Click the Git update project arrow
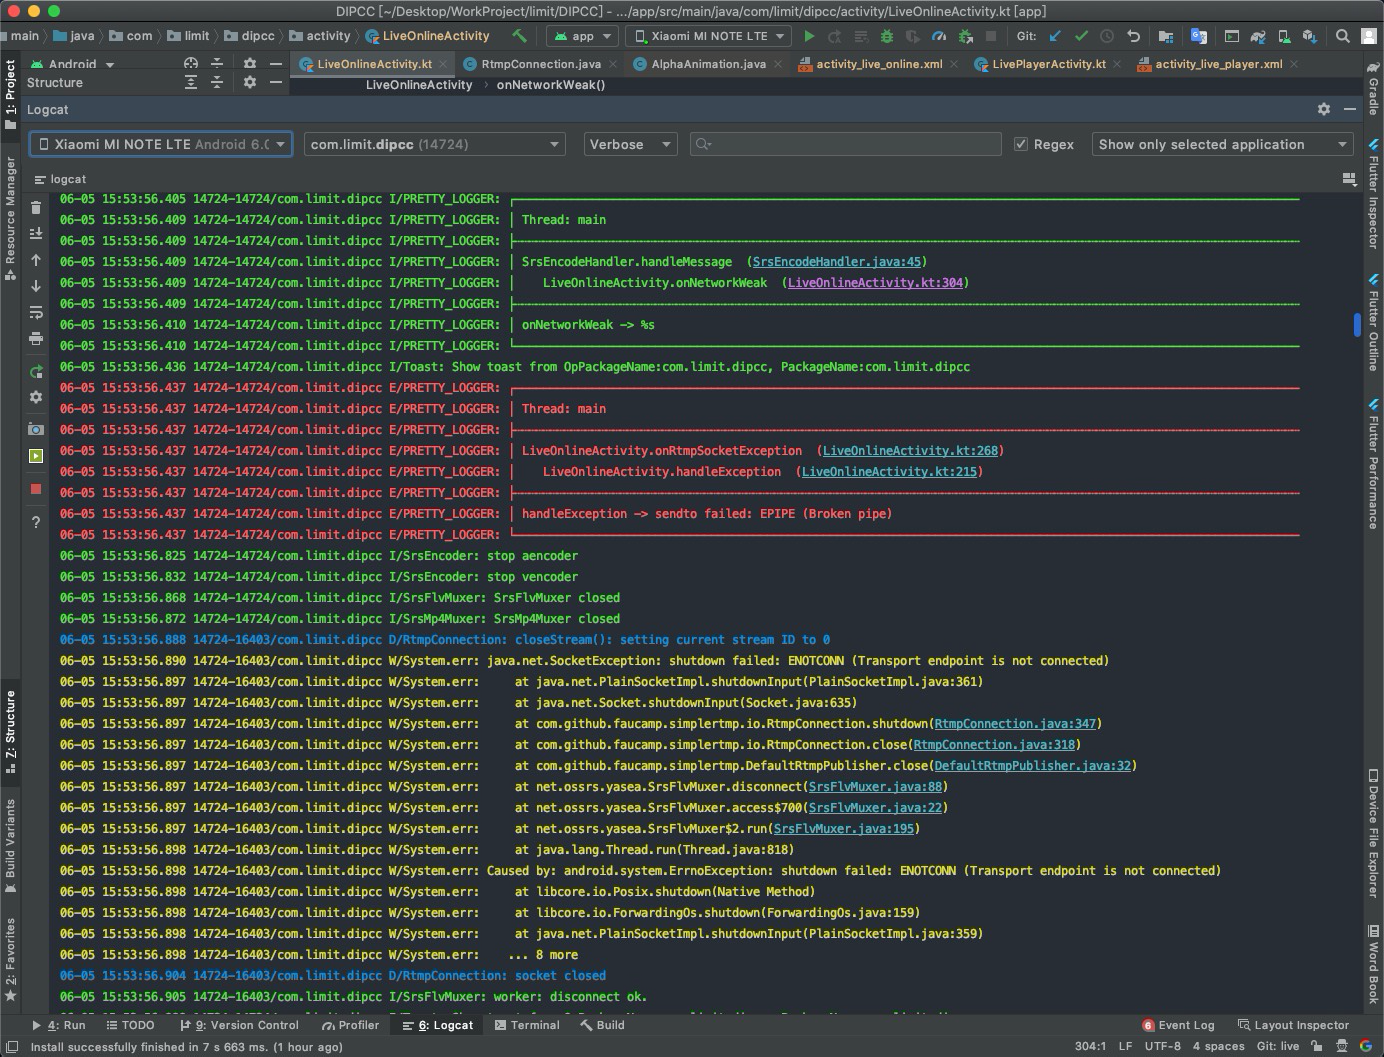 click(x=1055, y=36)
